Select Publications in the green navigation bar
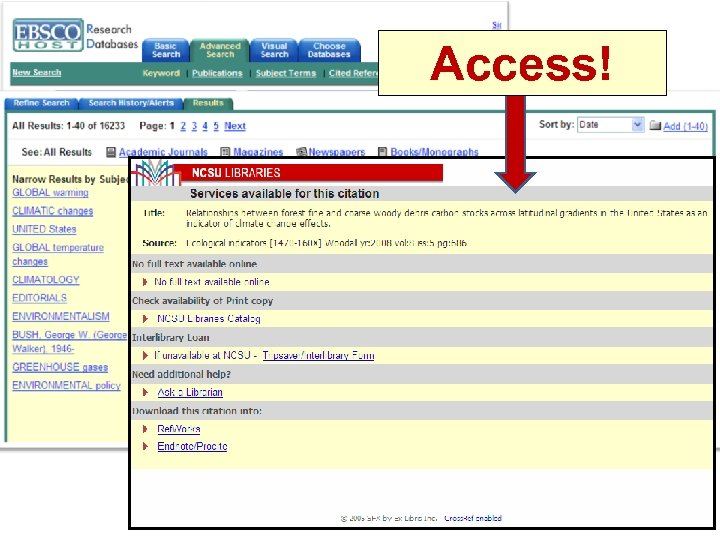The image size is (720, 540). click(217, 73)
